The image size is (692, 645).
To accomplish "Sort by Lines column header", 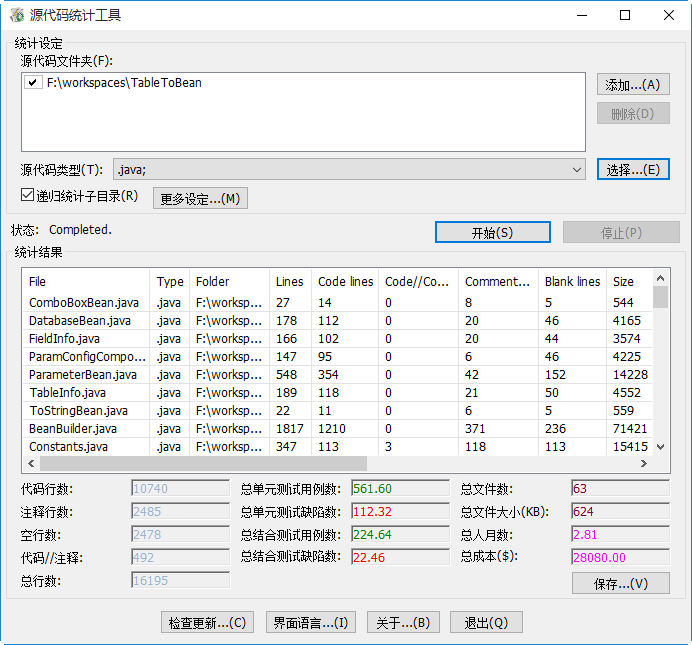I will pos(290,281).
